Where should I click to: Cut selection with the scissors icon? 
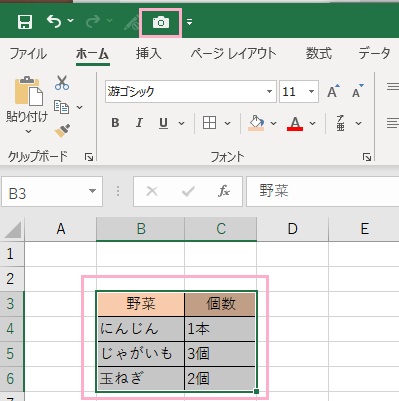(x=62, y=83)
